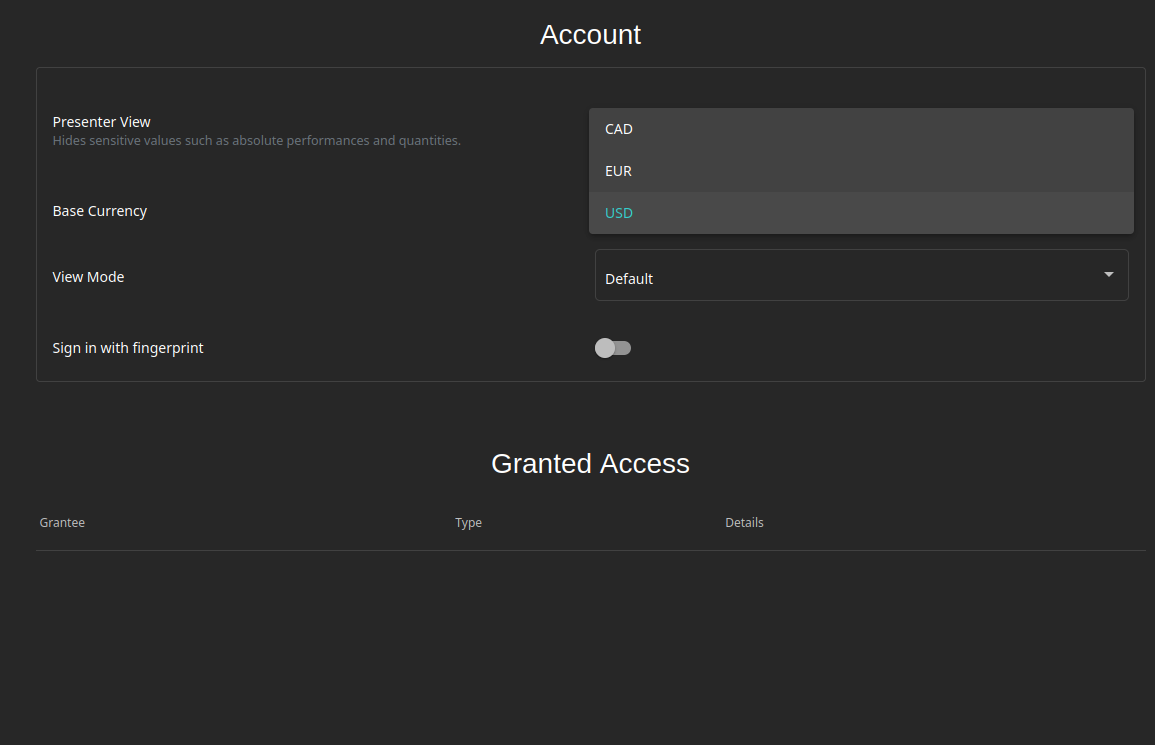Image resolution: width=1155 pixels, height=745 pixels.
Task: Click the Sign in with fingerprint label
Action: pos(128,347)
